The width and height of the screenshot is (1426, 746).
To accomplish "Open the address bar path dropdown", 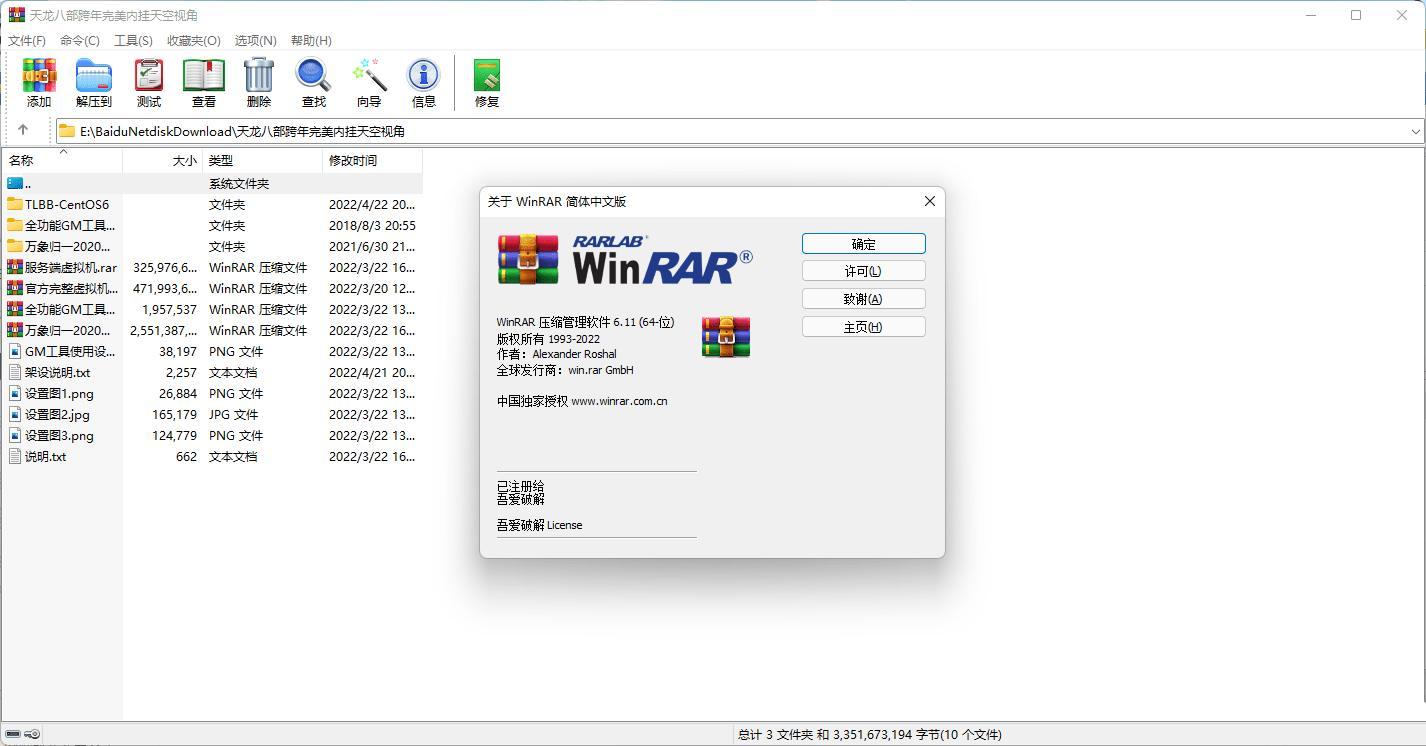I will [1415, 130].
